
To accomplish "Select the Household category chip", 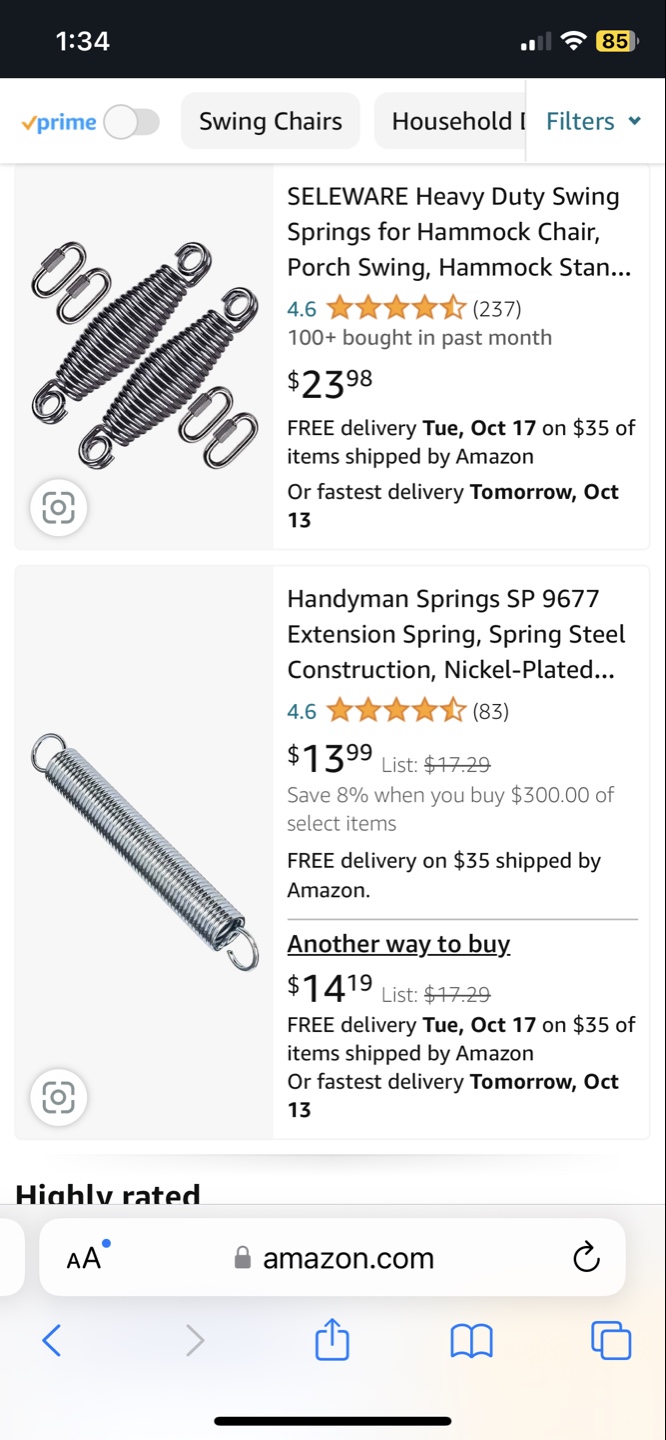I will pos(452,122).
